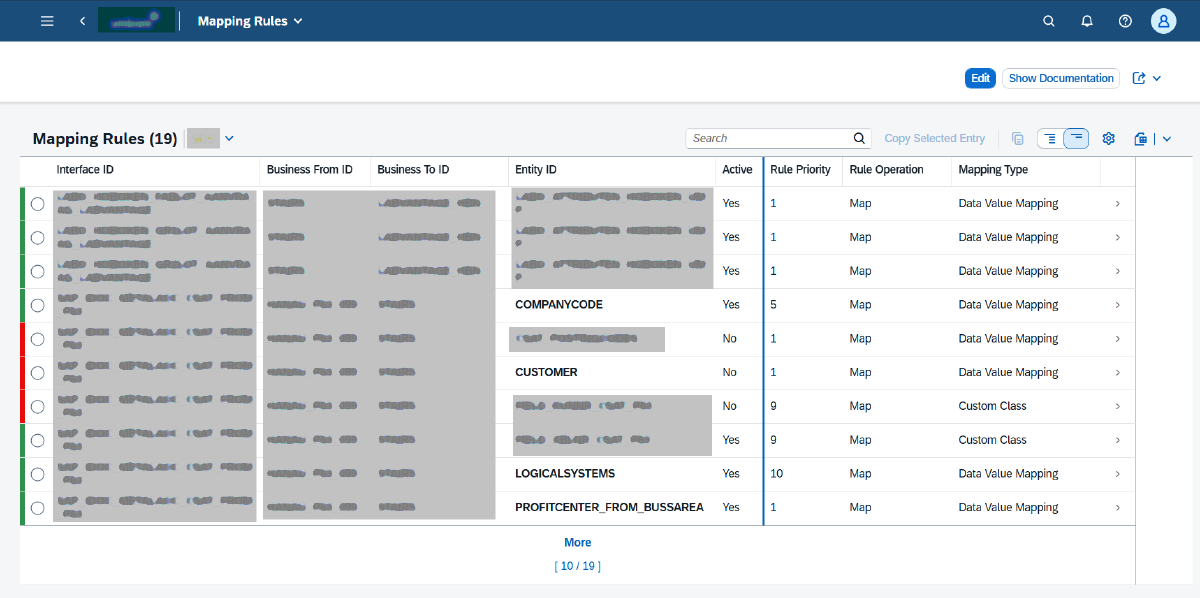Expand the export options dropdown arrow
Screen dimensions: 1200x598
pos(1165,139)
